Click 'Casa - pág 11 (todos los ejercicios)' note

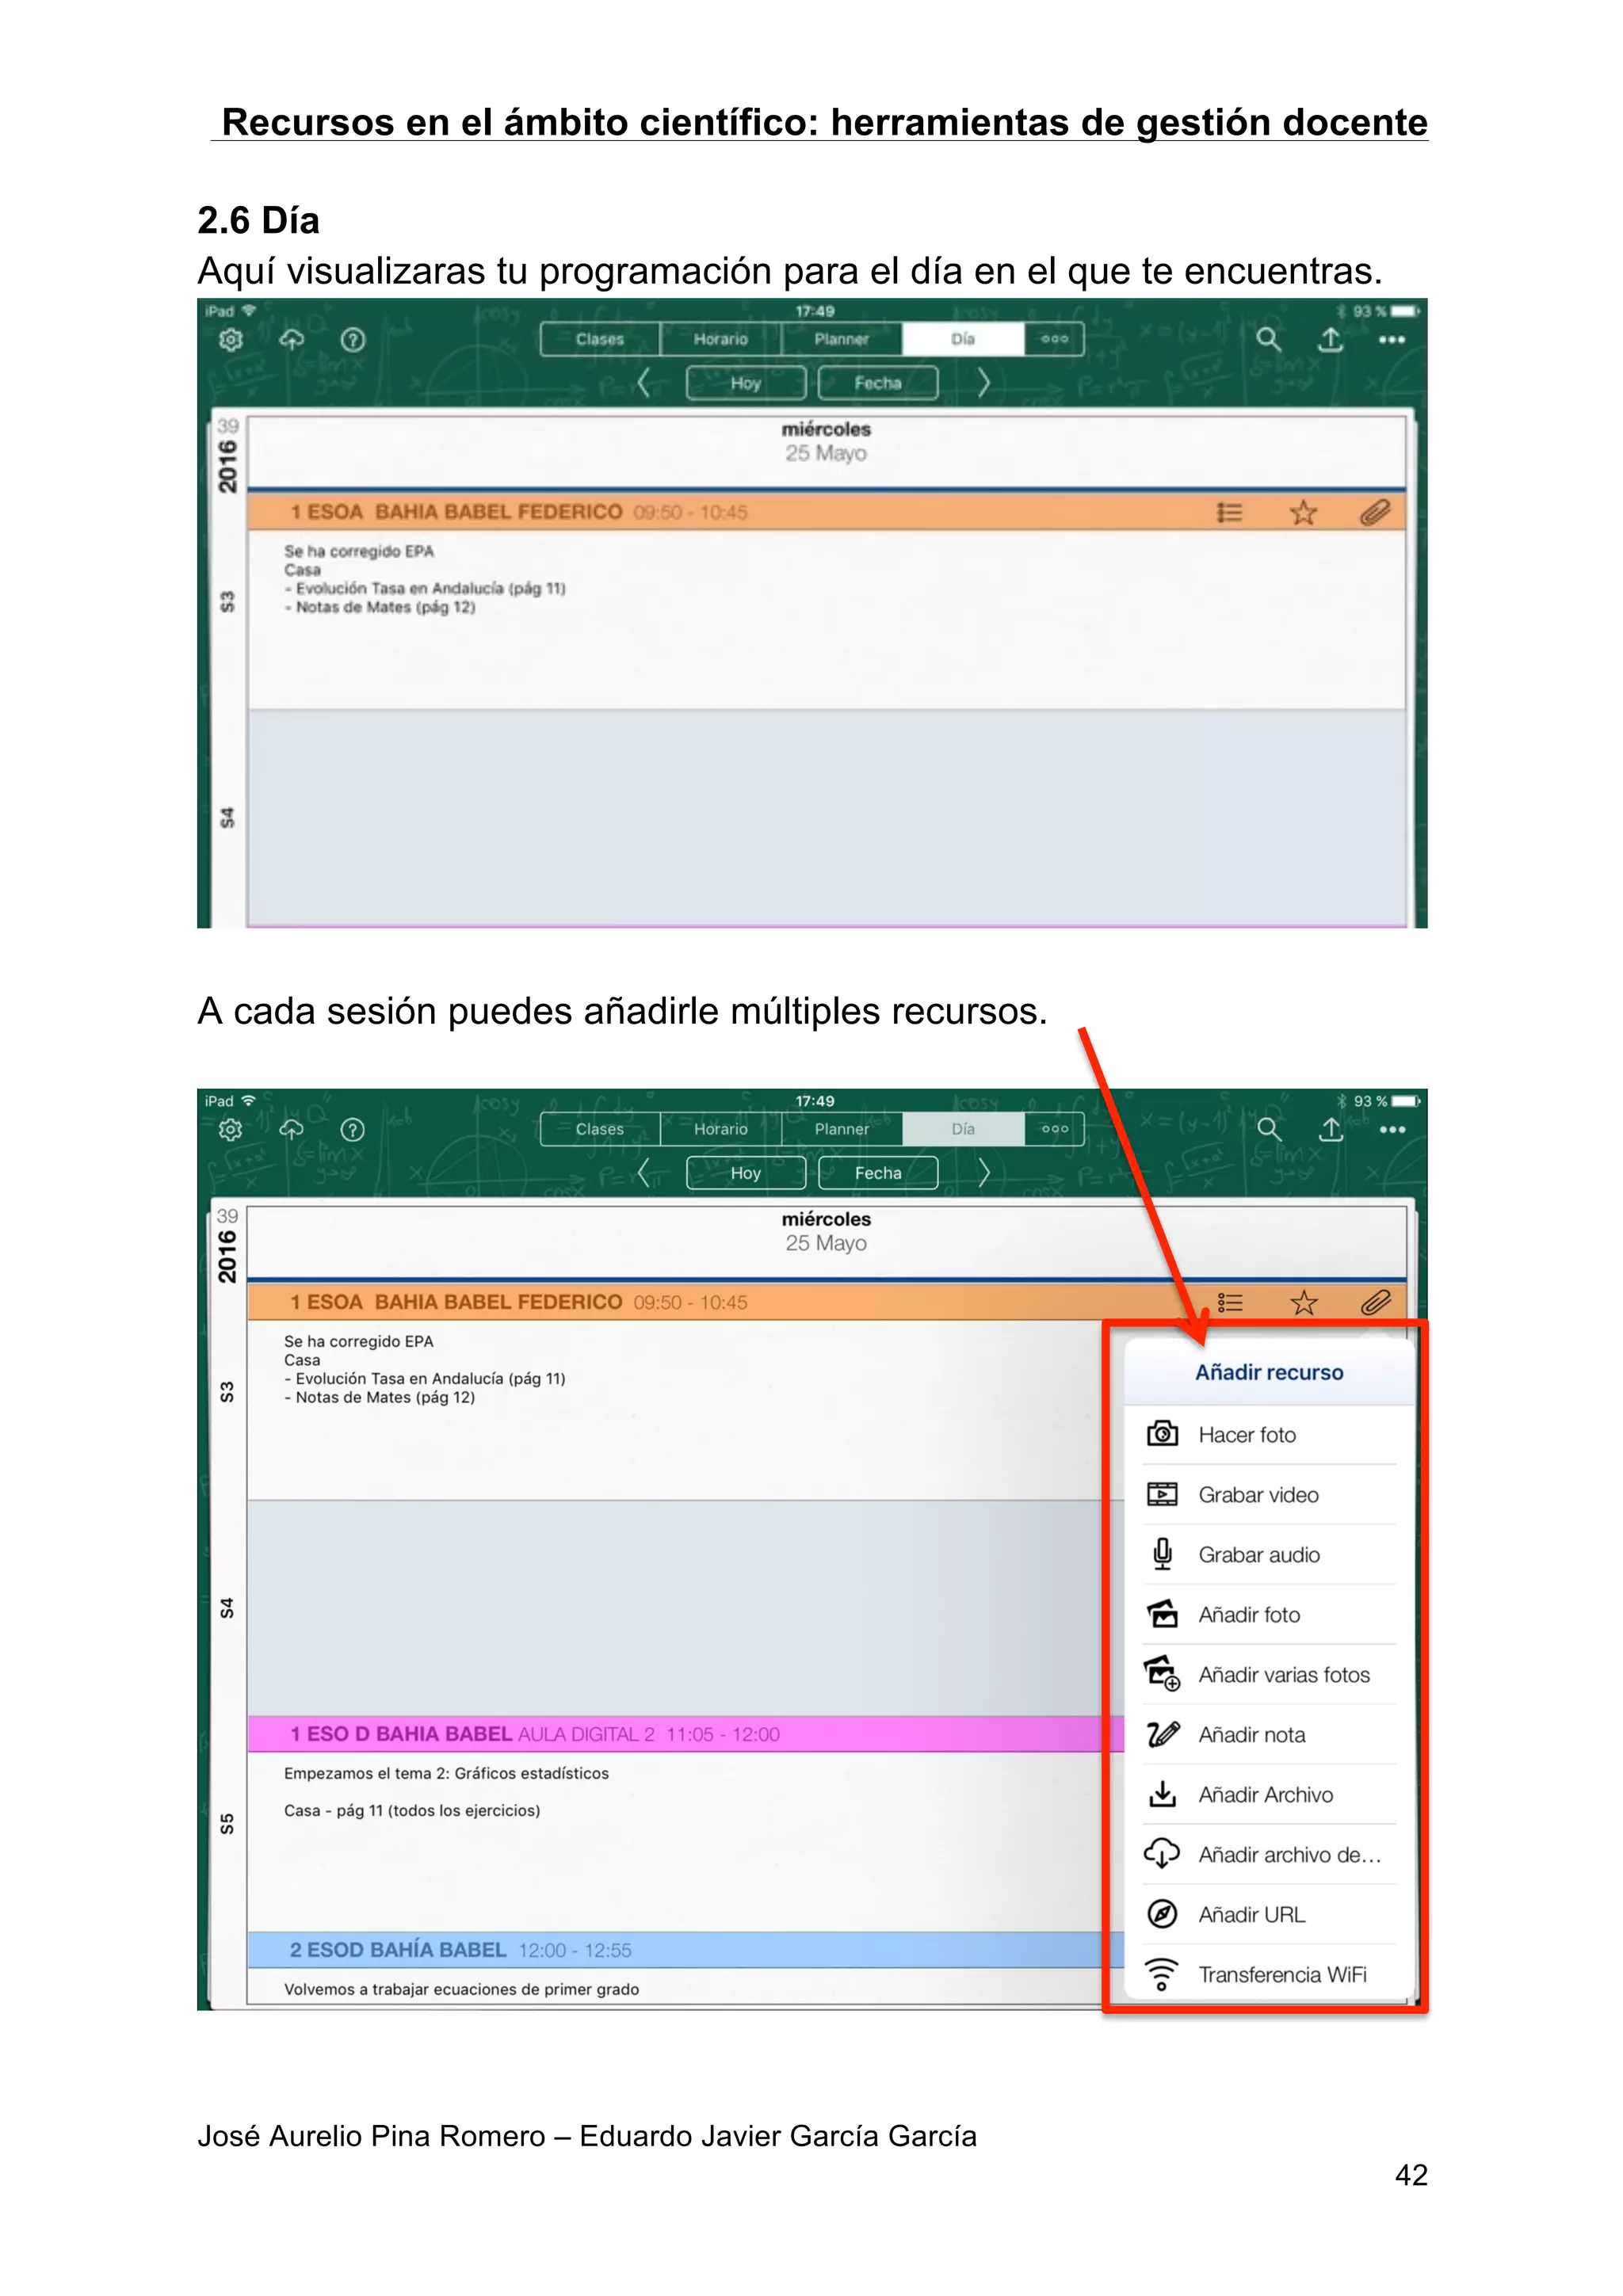pyautogui.click(x=412, y=1810)
